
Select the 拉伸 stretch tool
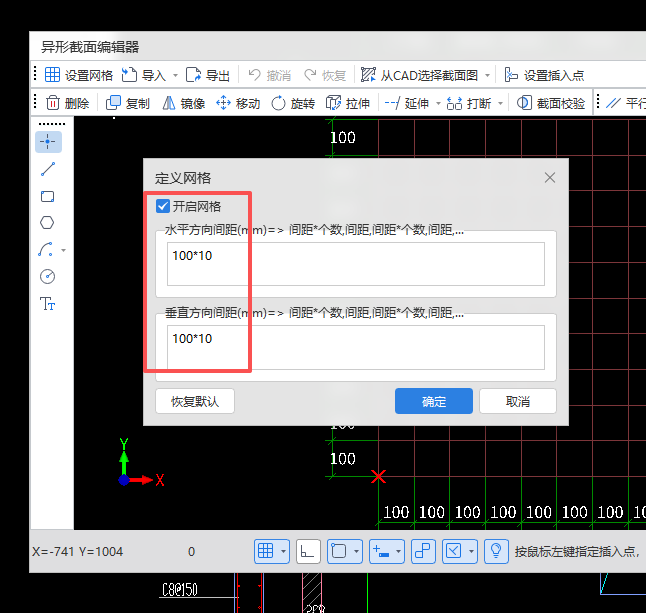pos(348,103)
